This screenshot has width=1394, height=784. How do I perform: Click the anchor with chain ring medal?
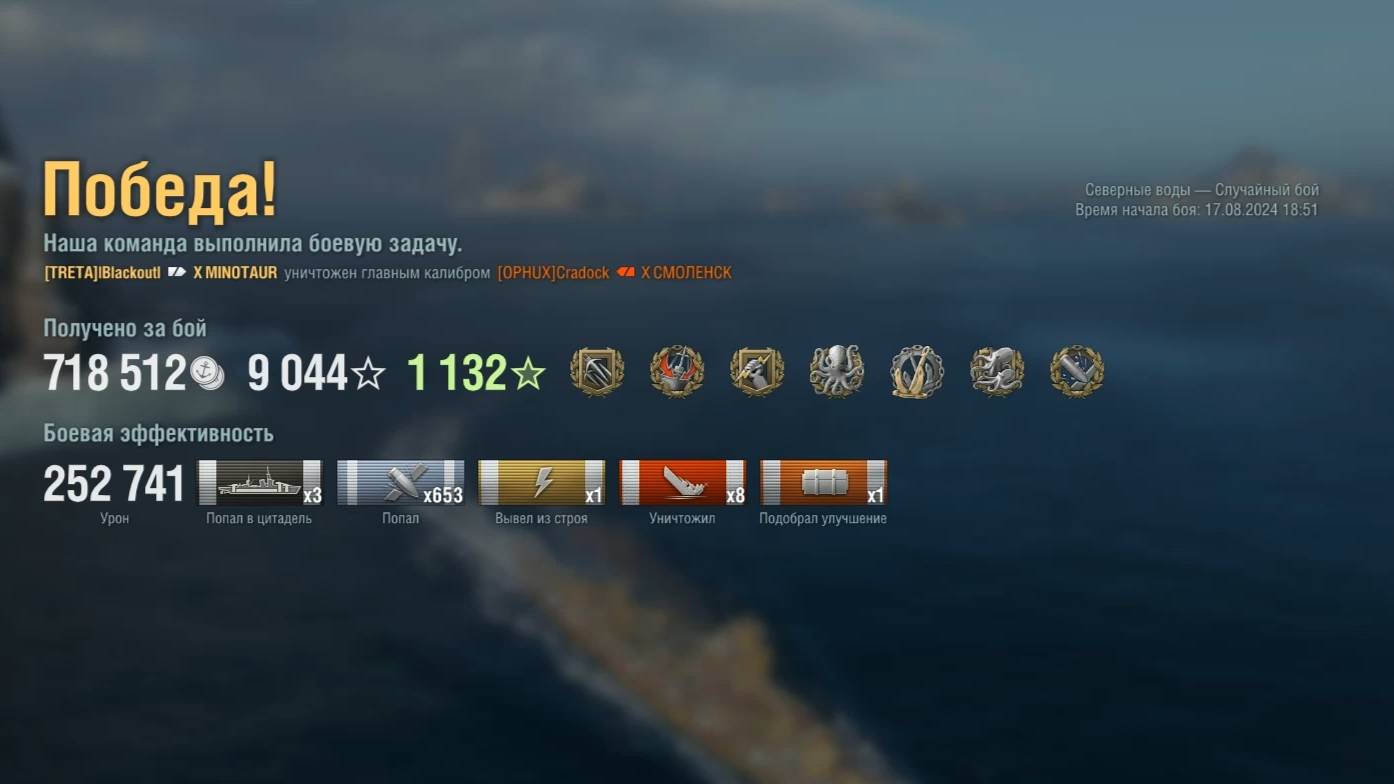[x=917, y=372]
